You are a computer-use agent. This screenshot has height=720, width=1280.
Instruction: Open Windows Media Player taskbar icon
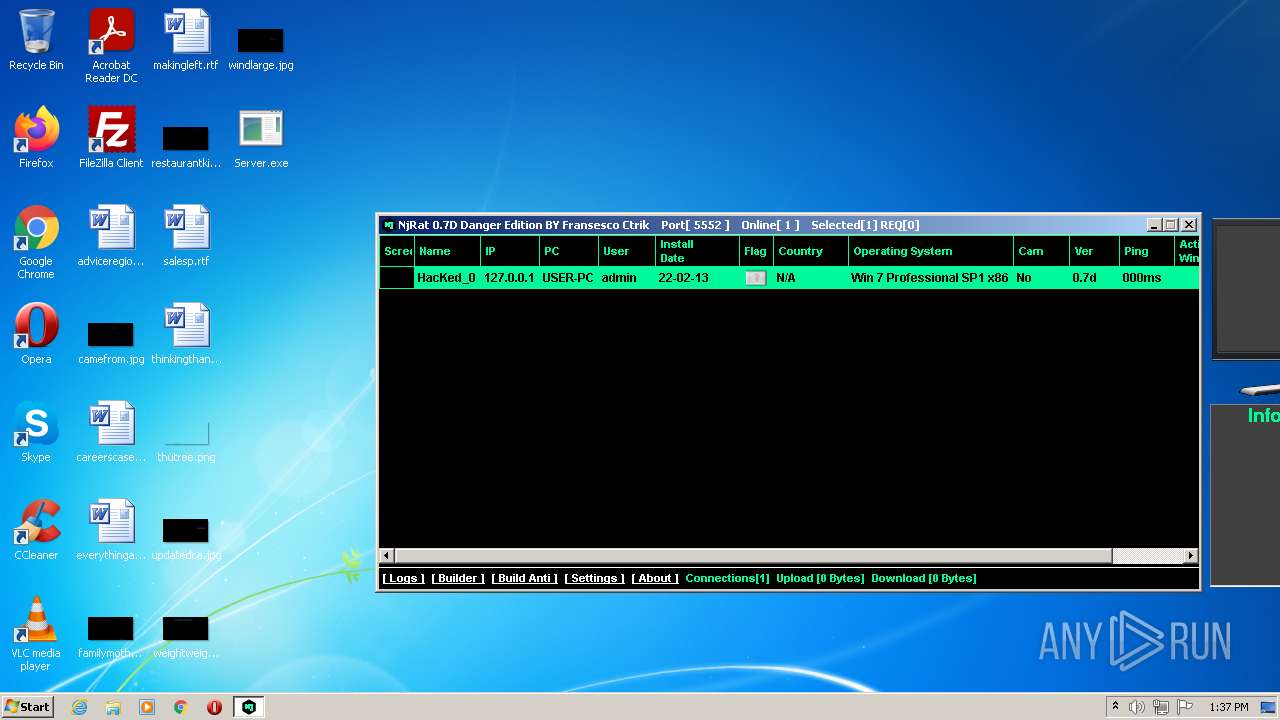pyautogui.click(x=147, y=707)
